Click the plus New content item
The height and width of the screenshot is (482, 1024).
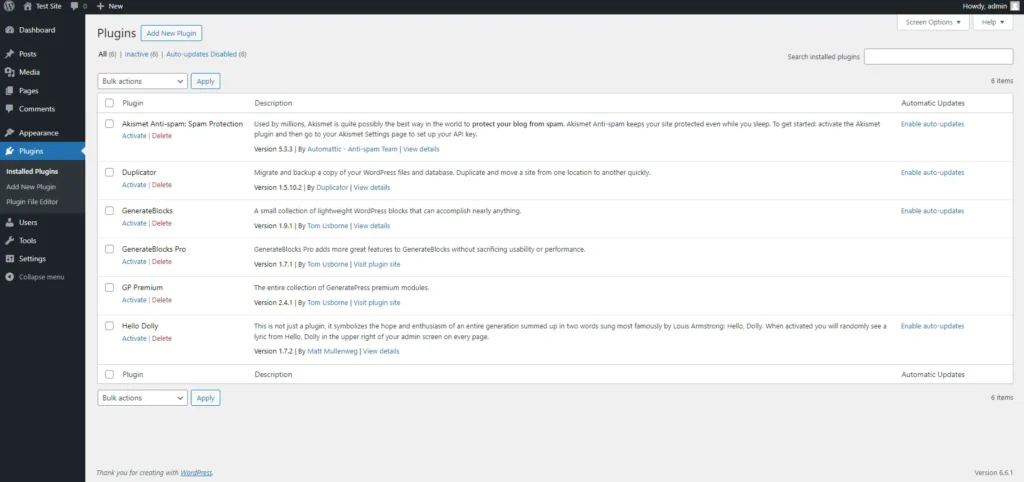point(109,6)
